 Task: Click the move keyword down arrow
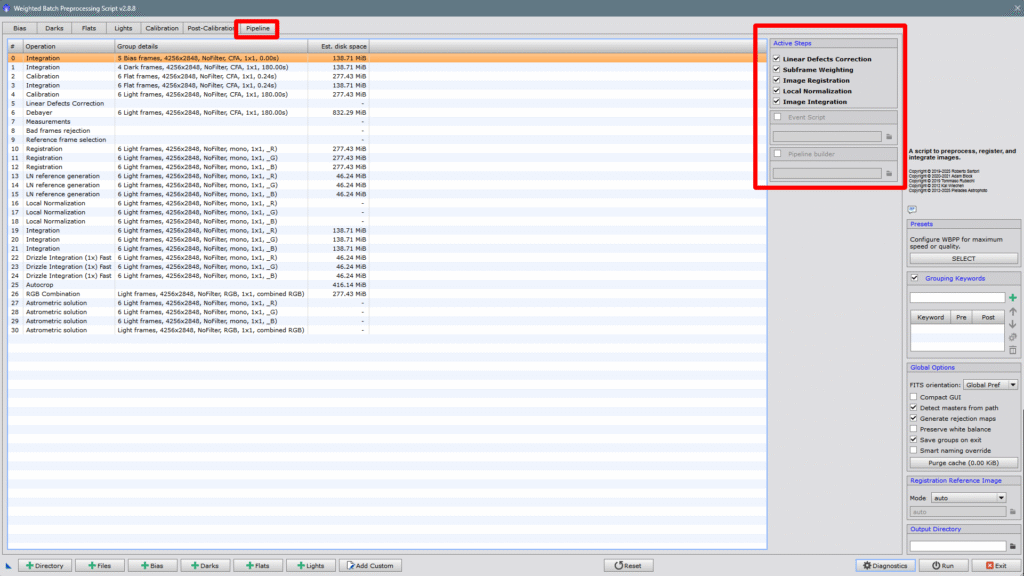[x=1012, y=324]
